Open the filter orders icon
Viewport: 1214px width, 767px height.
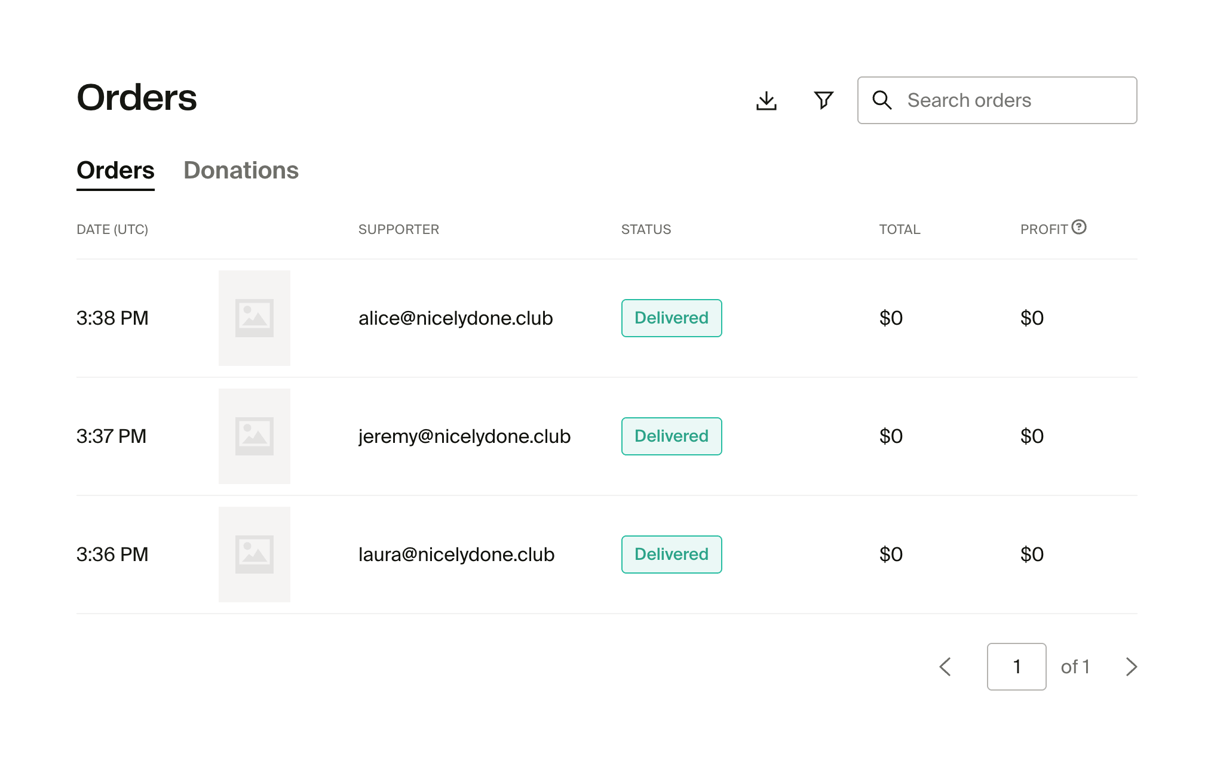point(823,100)
